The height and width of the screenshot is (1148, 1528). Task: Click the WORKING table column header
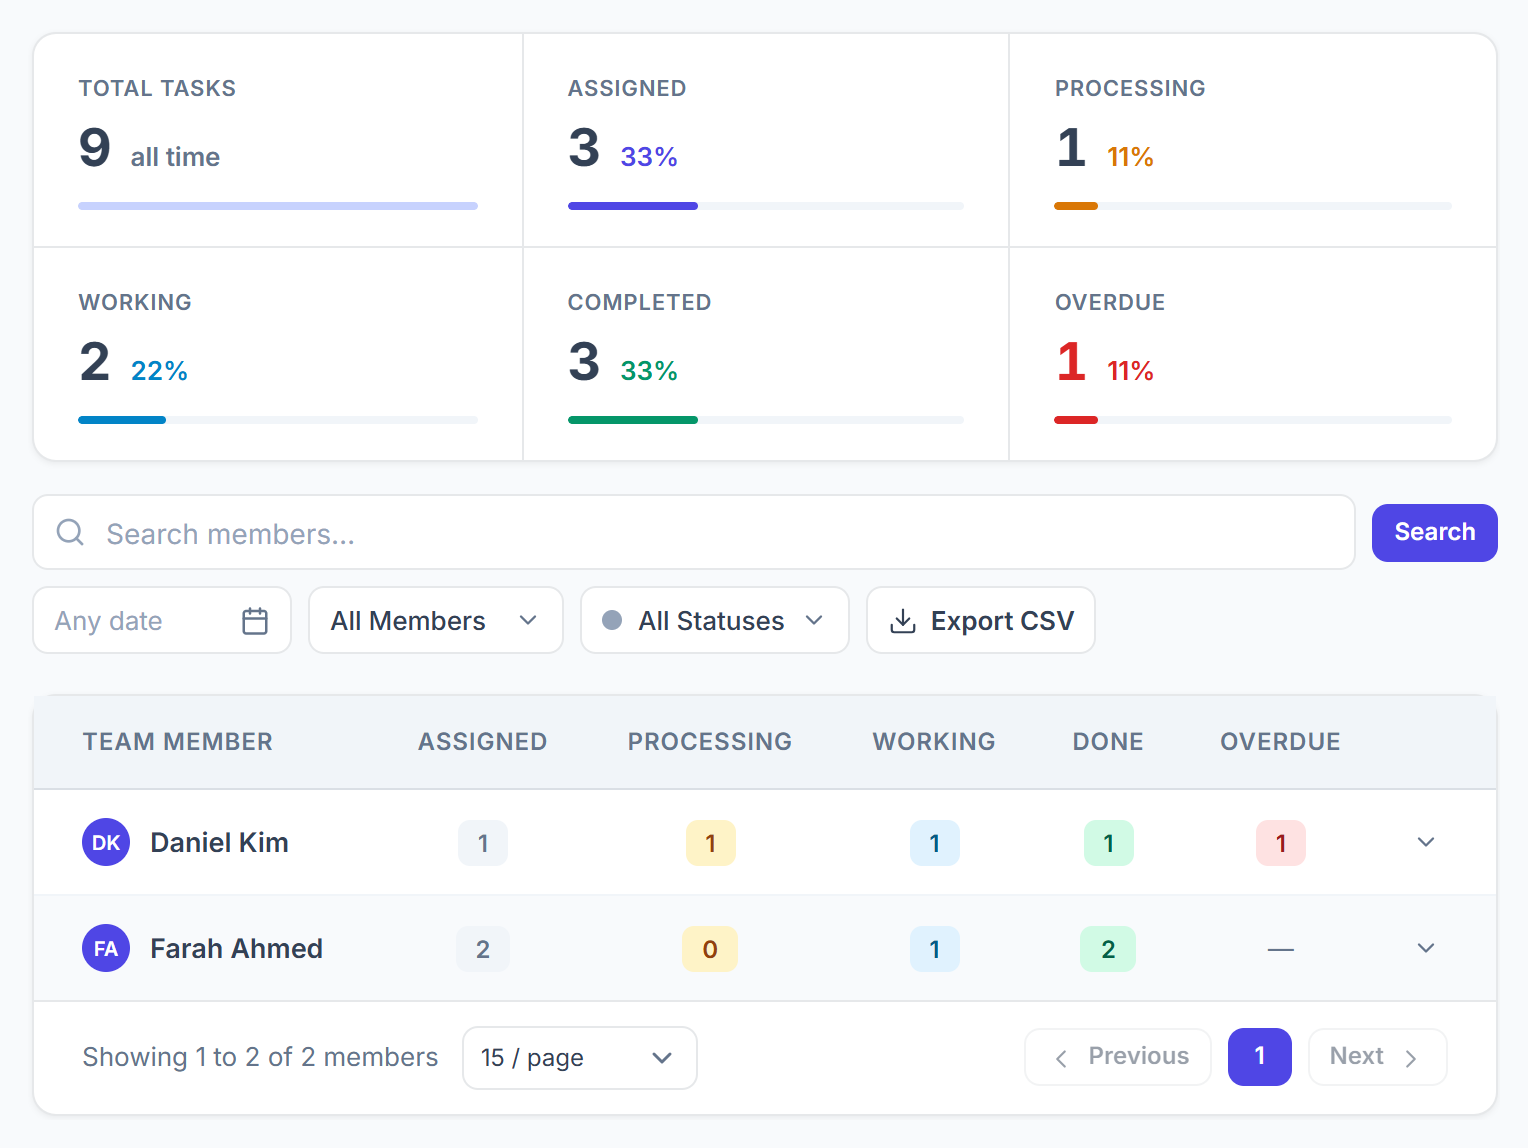click(934, 741)
